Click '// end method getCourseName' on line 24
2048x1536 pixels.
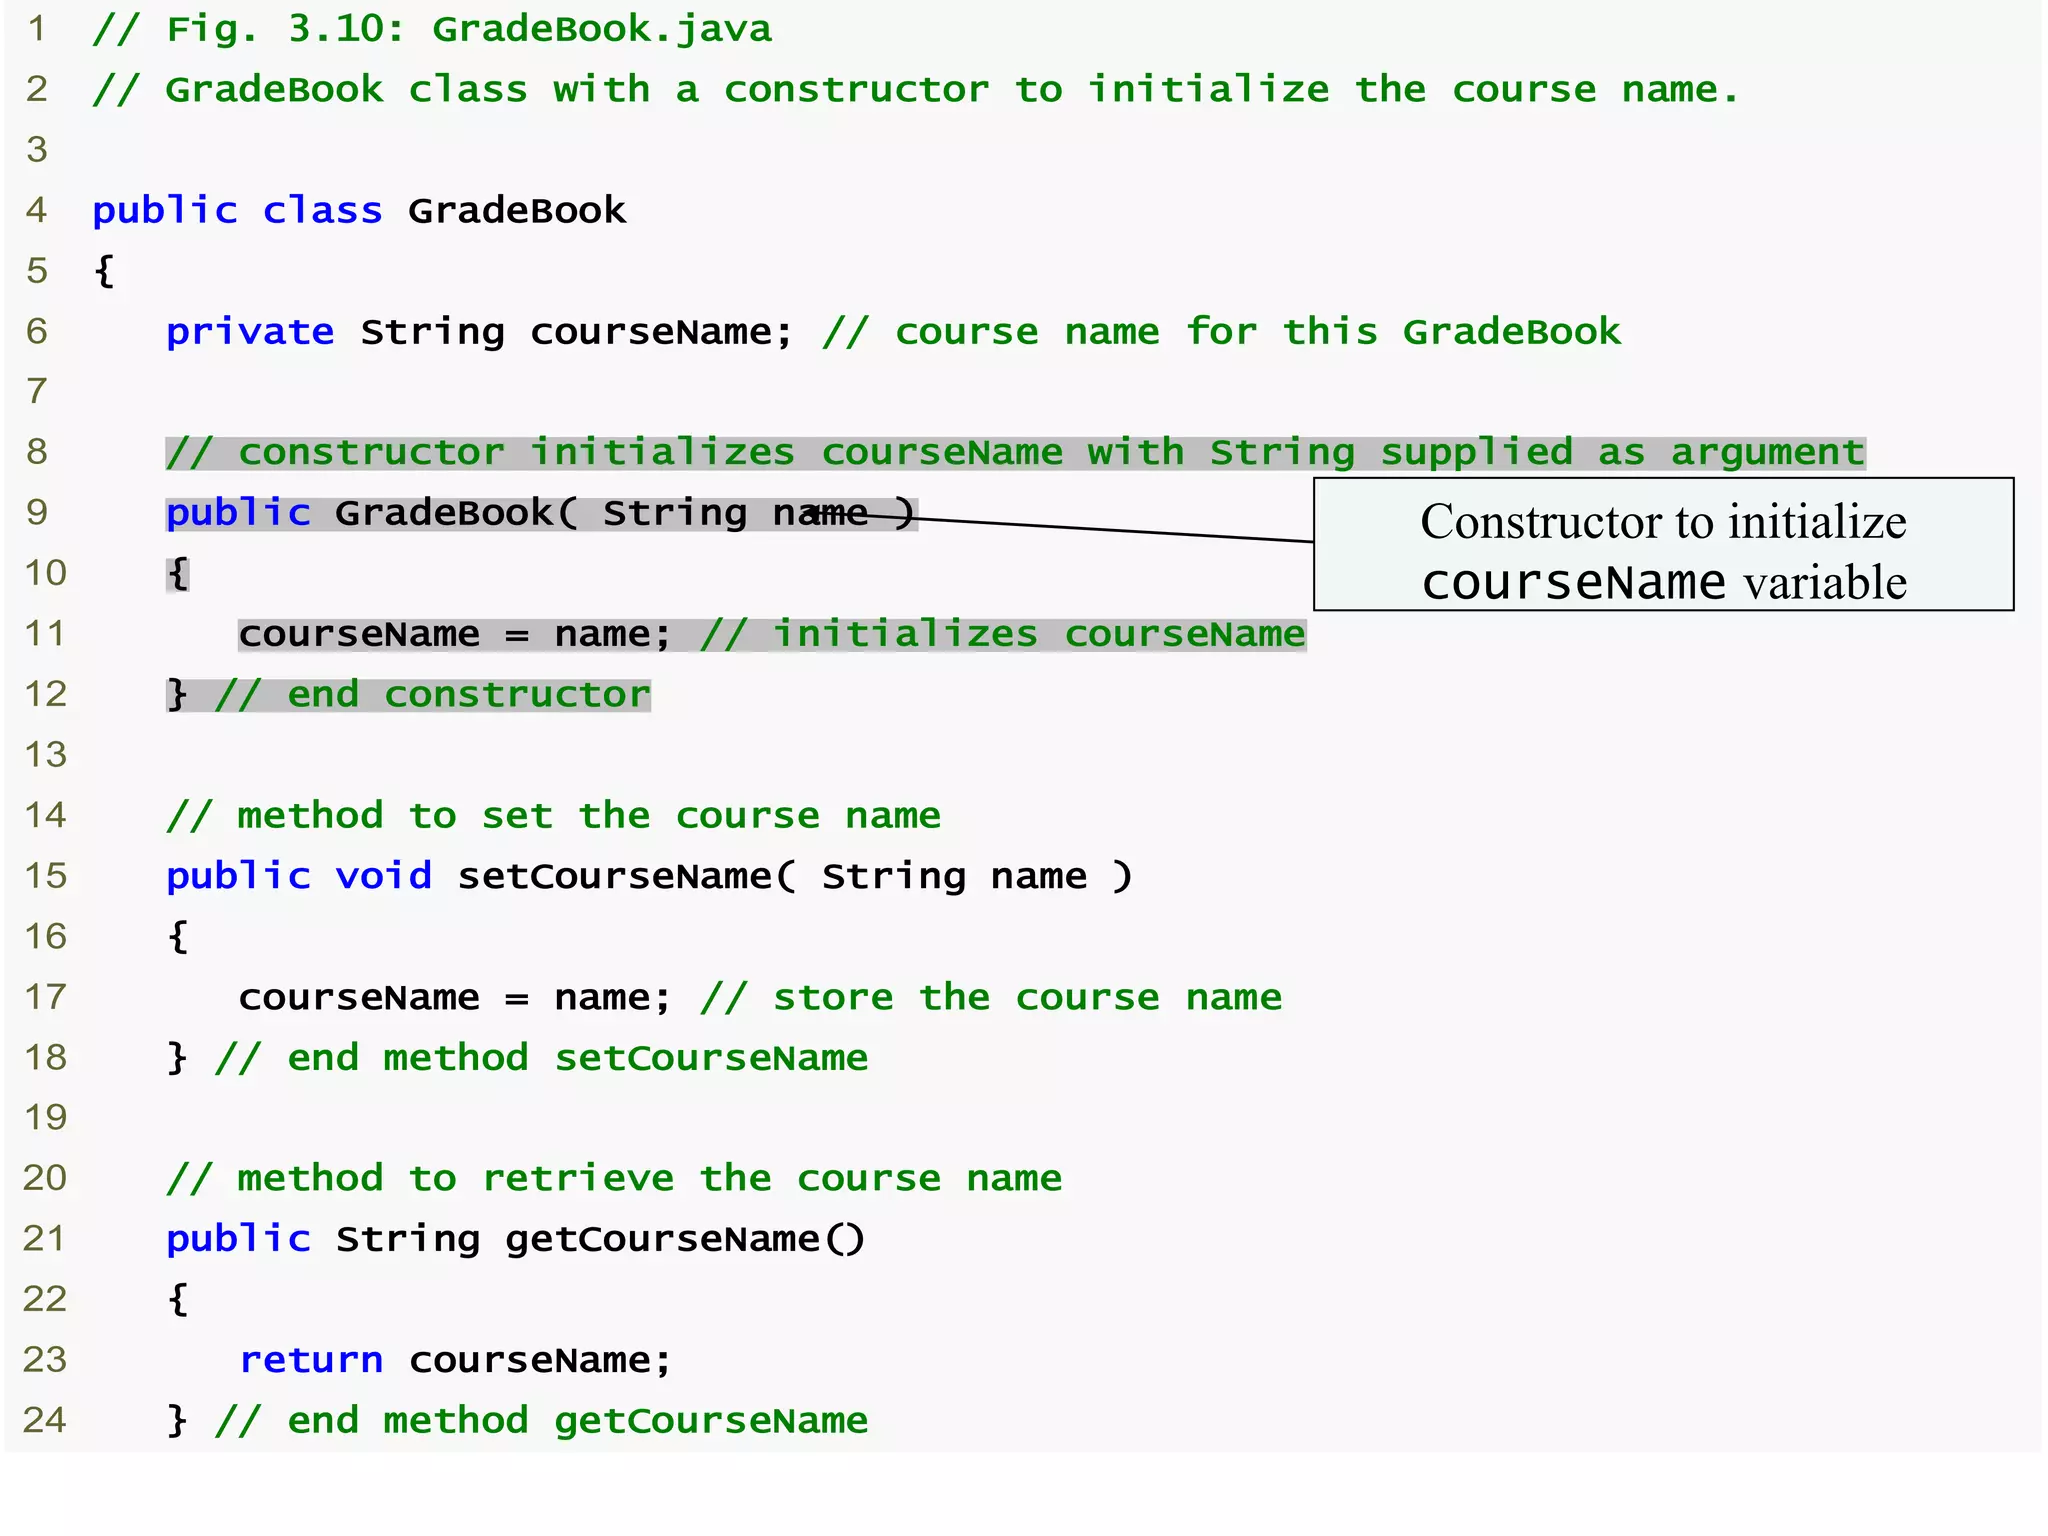pos(541,1421)
